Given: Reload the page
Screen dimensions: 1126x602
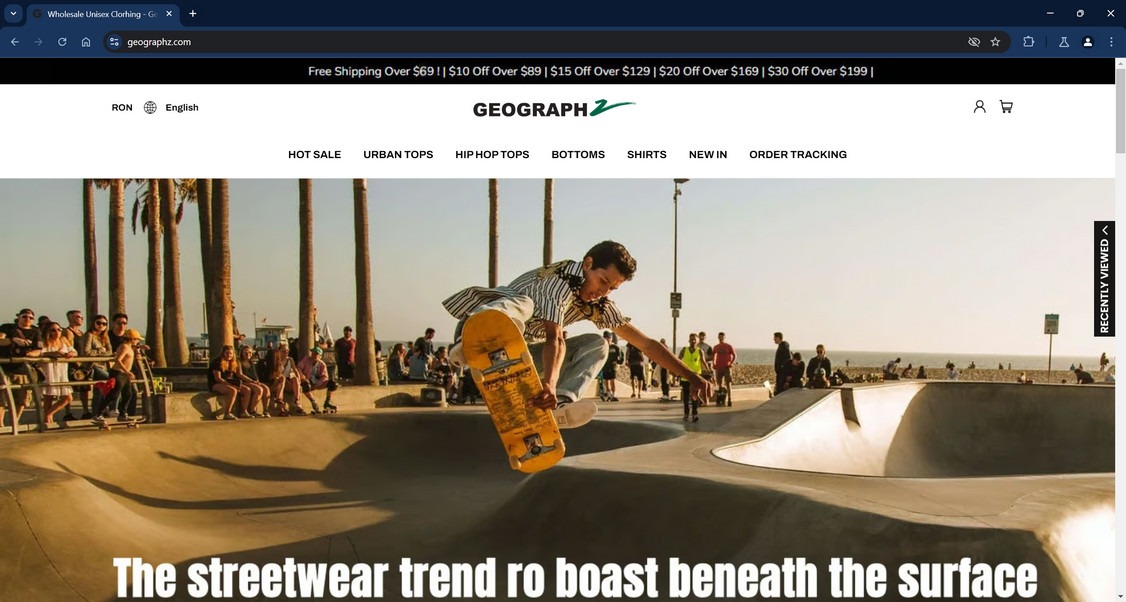Looking at the screenshot, I should click(x=62, y=42).
